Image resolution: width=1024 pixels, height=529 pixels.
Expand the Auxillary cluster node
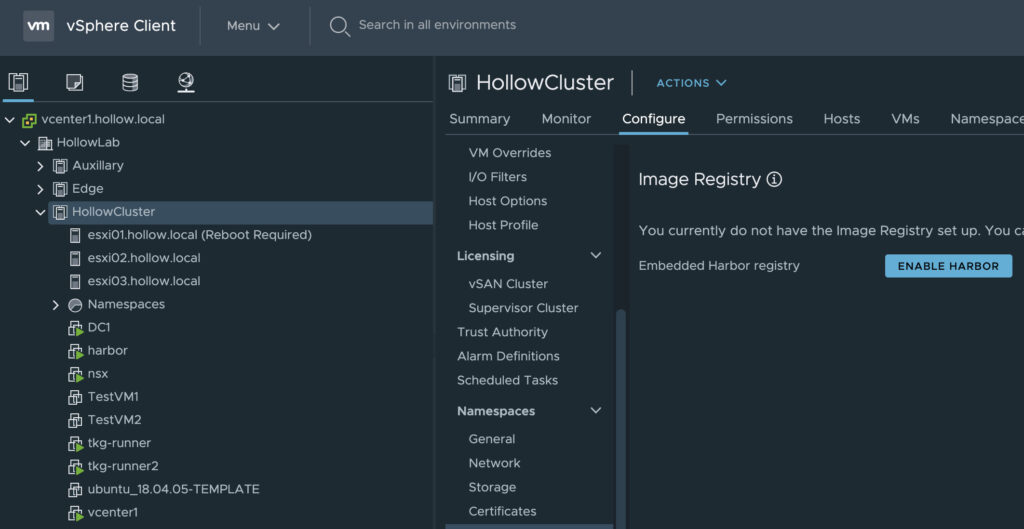[41, 166]
